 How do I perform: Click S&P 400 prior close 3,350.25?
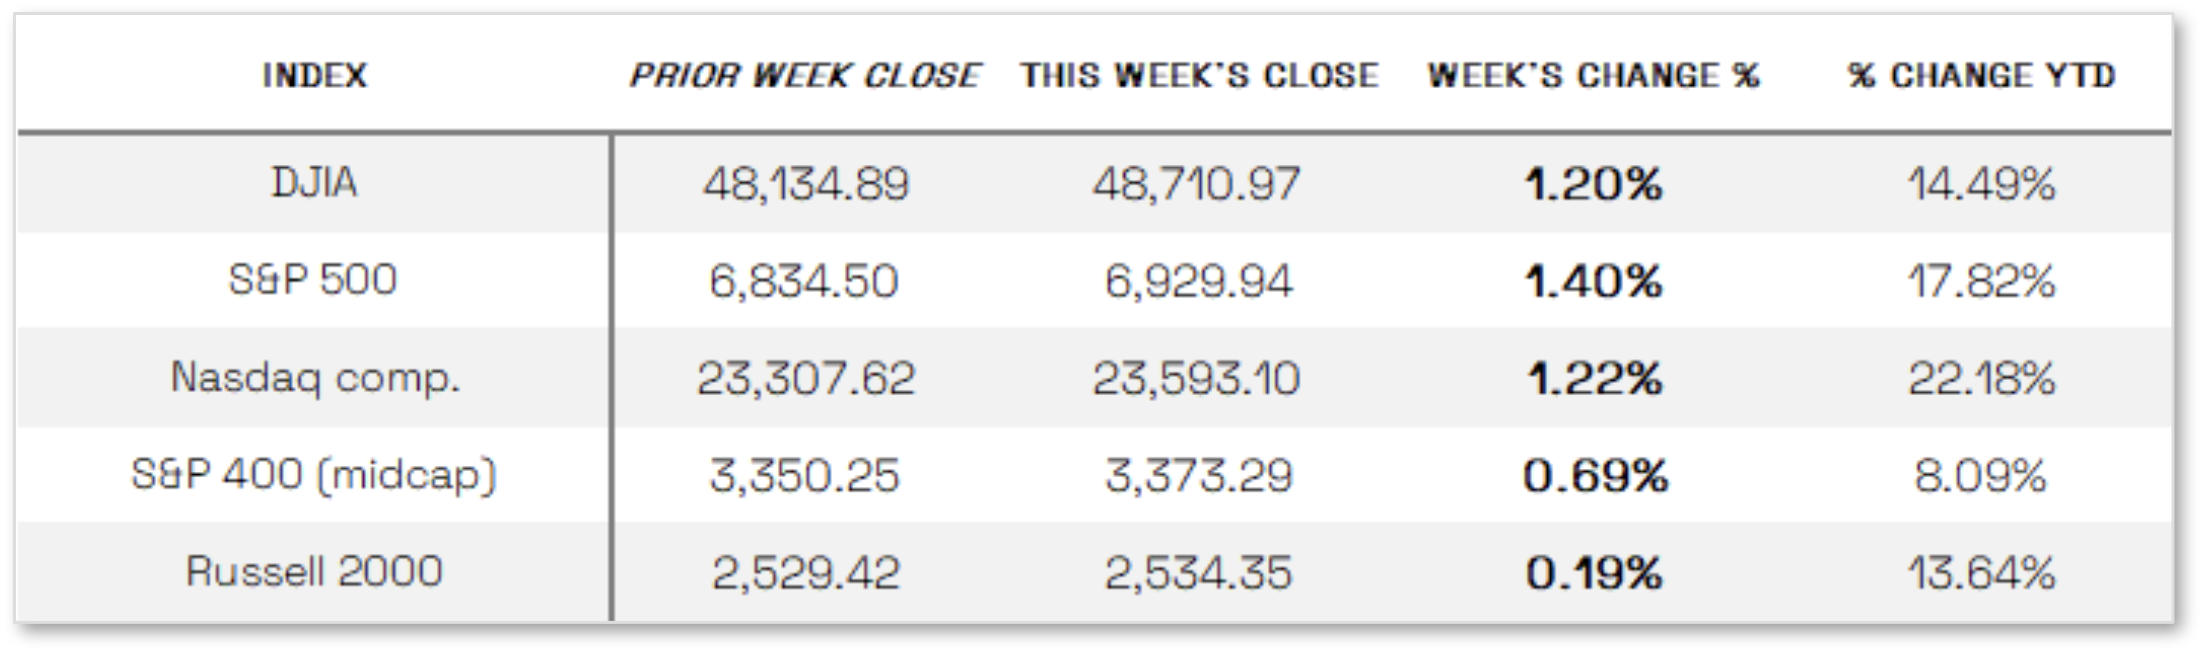[805, 476]
